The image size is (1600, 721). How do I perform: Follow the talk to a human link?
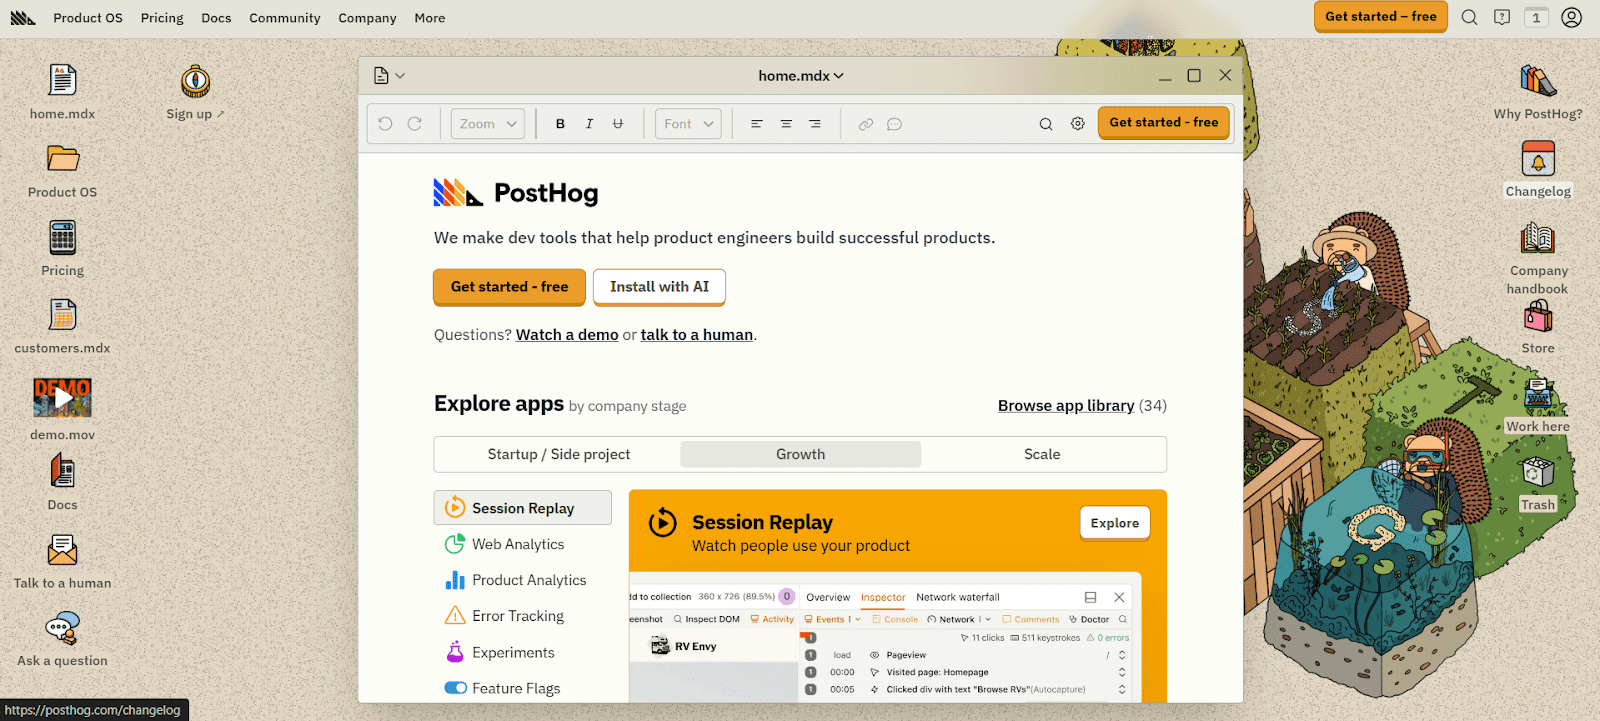coord(697,335)
